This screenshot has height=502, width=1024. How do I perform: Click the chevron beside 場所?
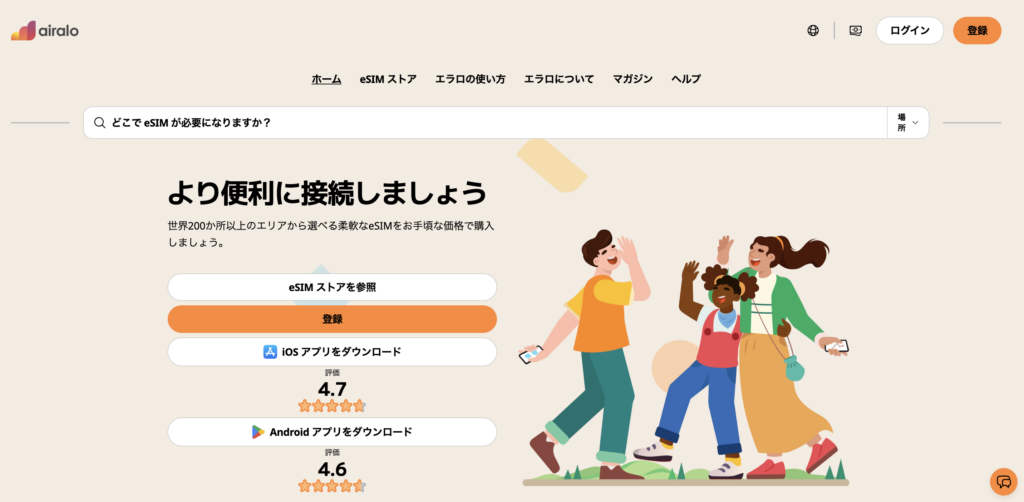pos(915,123)
